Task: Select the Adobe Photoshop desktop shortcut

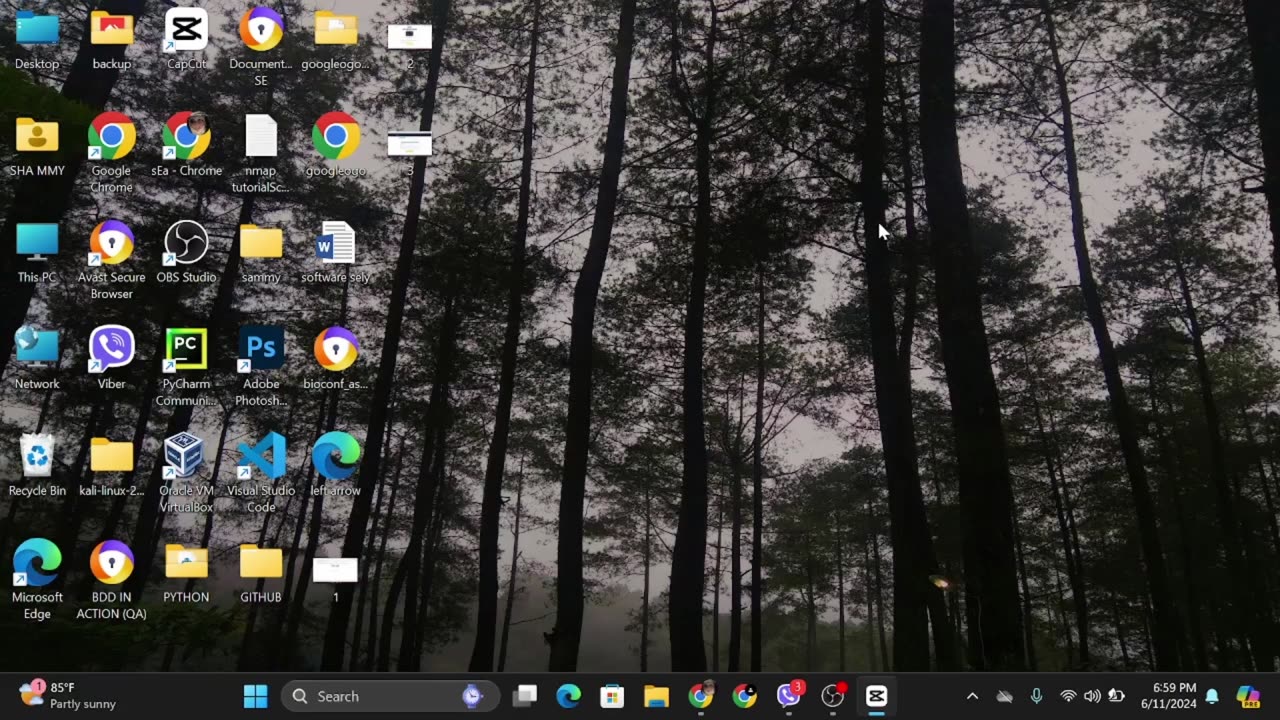Action: [261, 366]
